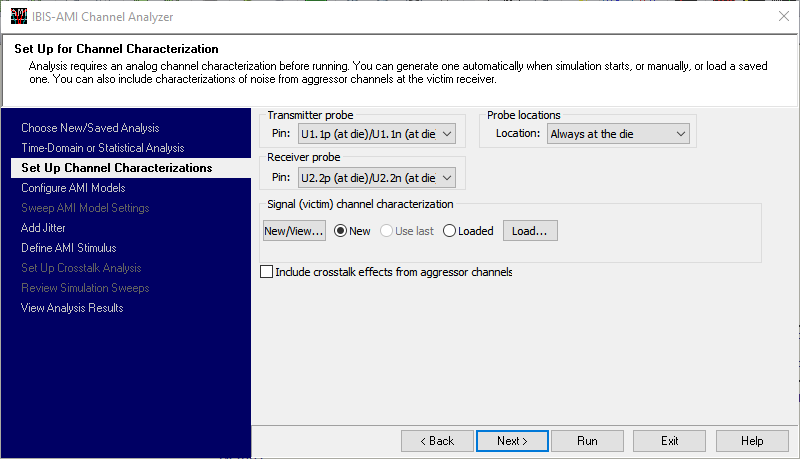The height and width of the screenshot is (459, 800).
Task: Go to Choose New/Saved Analysis step
Action: pyautogui.click(x=90, y=128)
